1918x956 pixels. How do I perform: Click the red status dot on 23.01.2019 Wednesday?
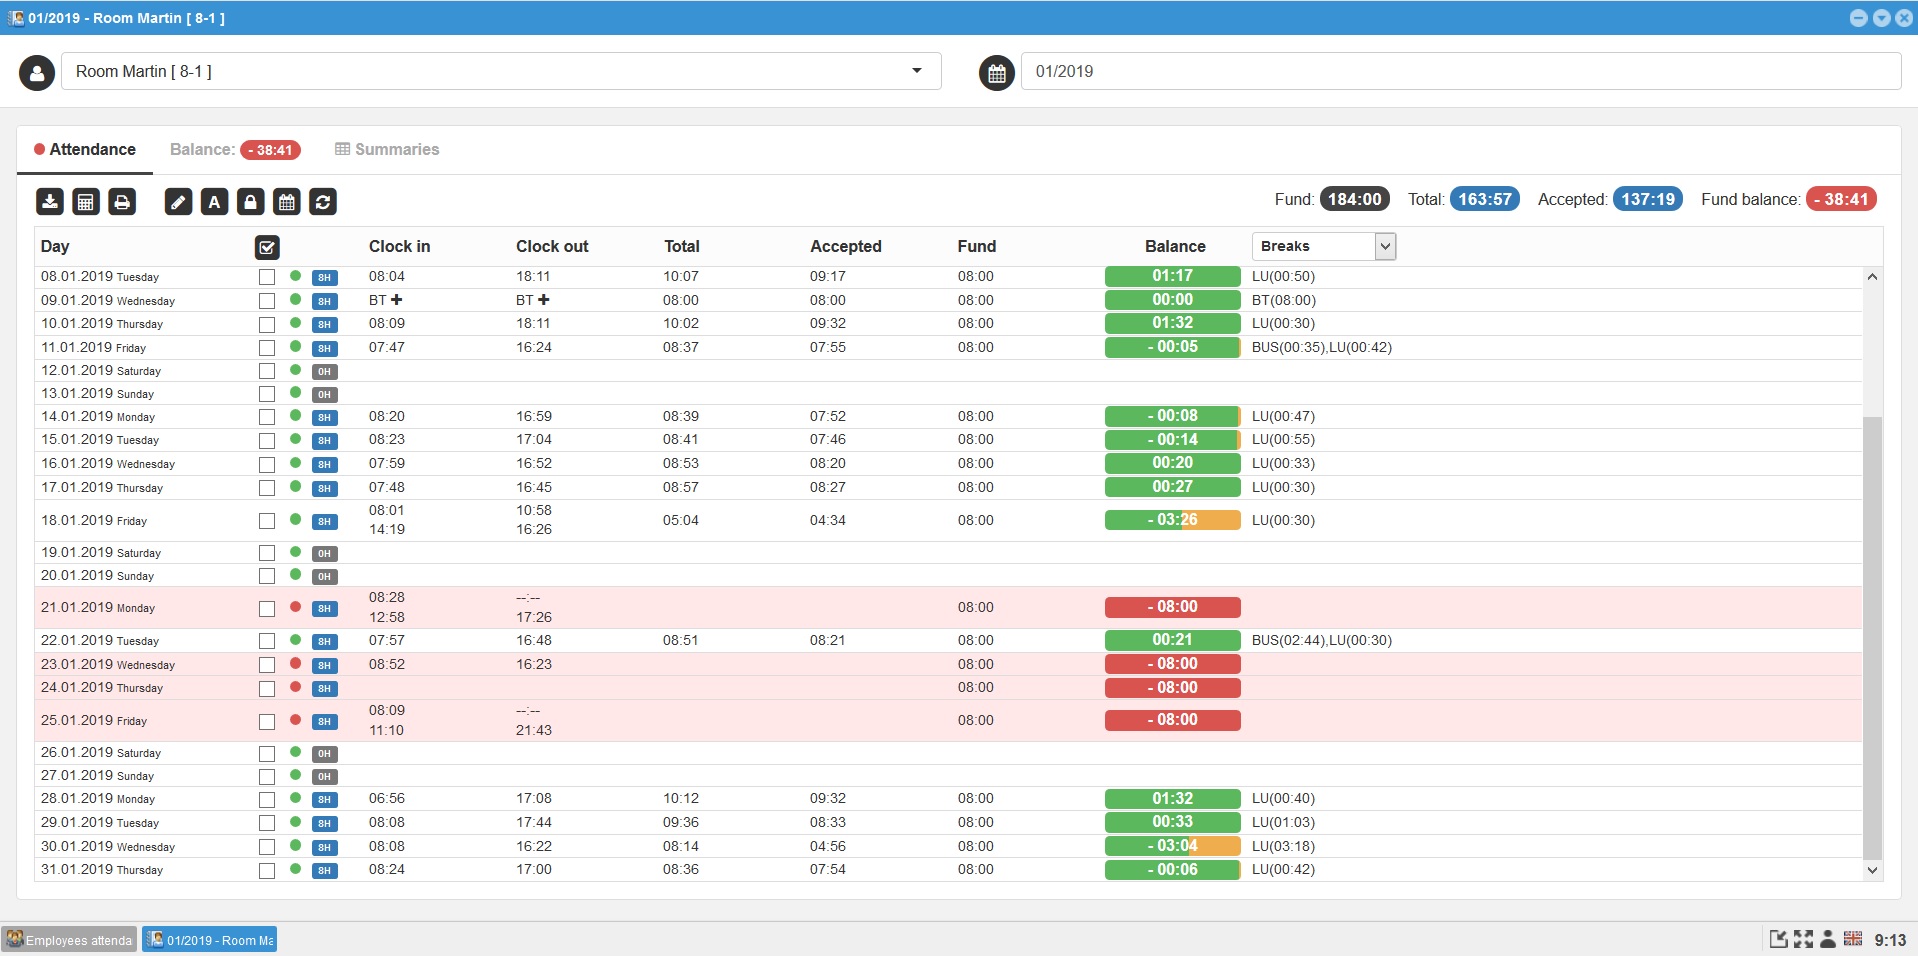[x=295, y=664]
